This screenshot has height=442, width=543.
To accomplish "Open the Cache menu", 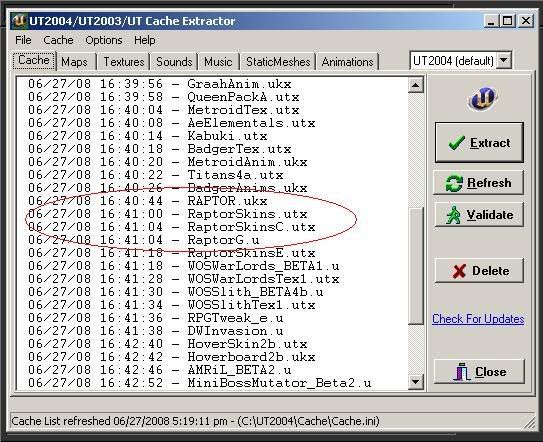I will click(x=58, y=40).
